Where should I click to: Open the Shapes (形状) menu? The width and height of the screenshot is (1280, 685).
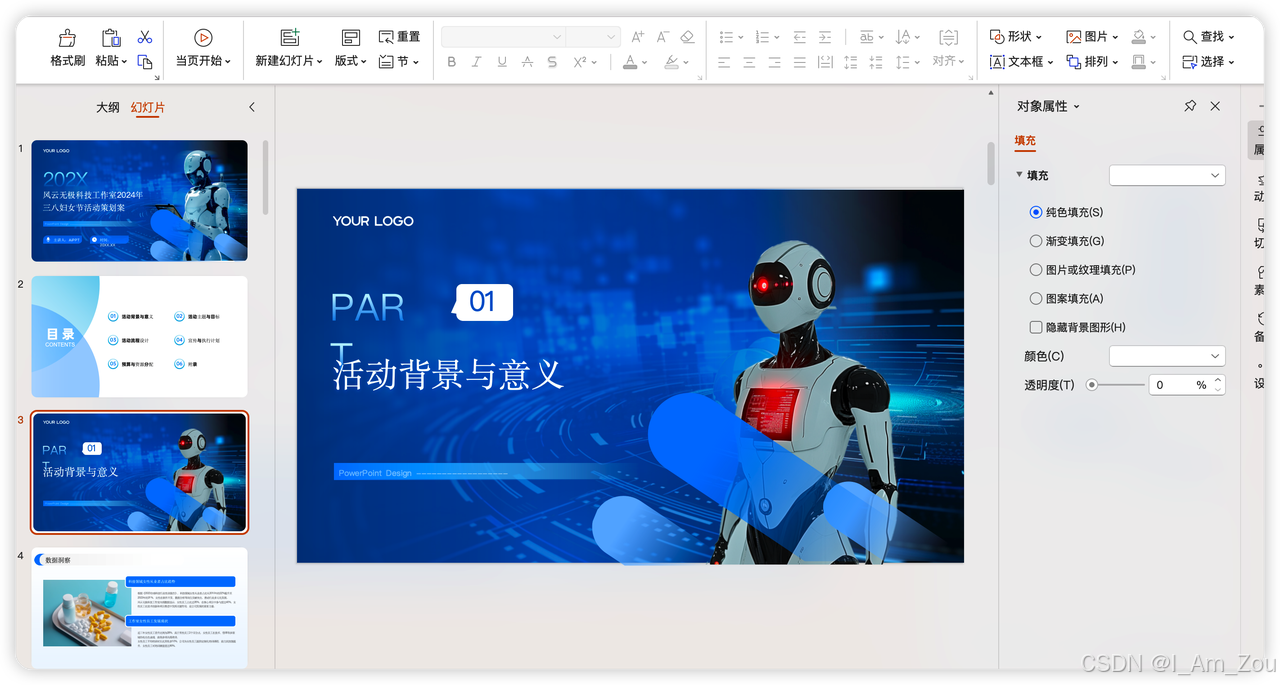(x=1016, y=36)
